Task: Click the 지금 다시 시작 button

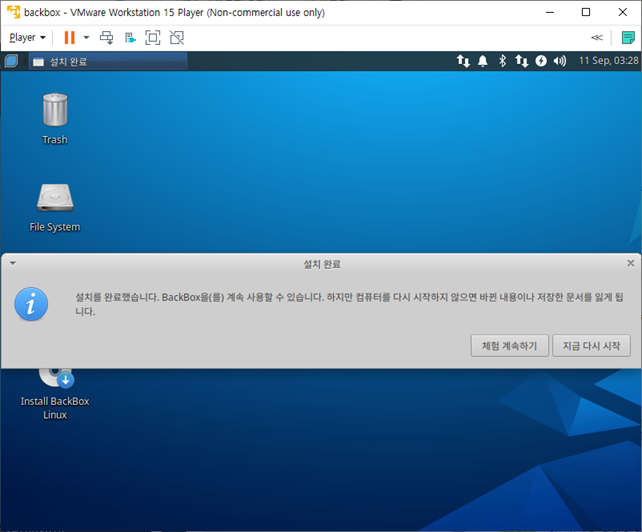Action: [591, 346]
